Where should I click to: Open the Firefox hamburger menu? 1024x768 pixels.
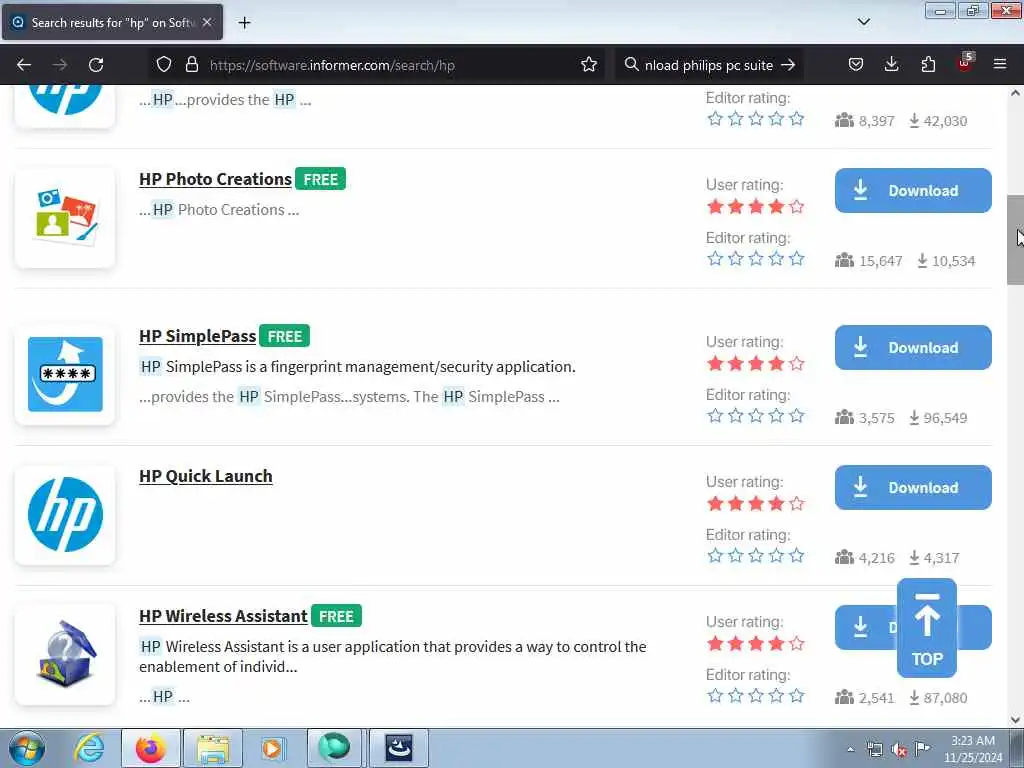pyautogui.click(x=1000, y=65)
